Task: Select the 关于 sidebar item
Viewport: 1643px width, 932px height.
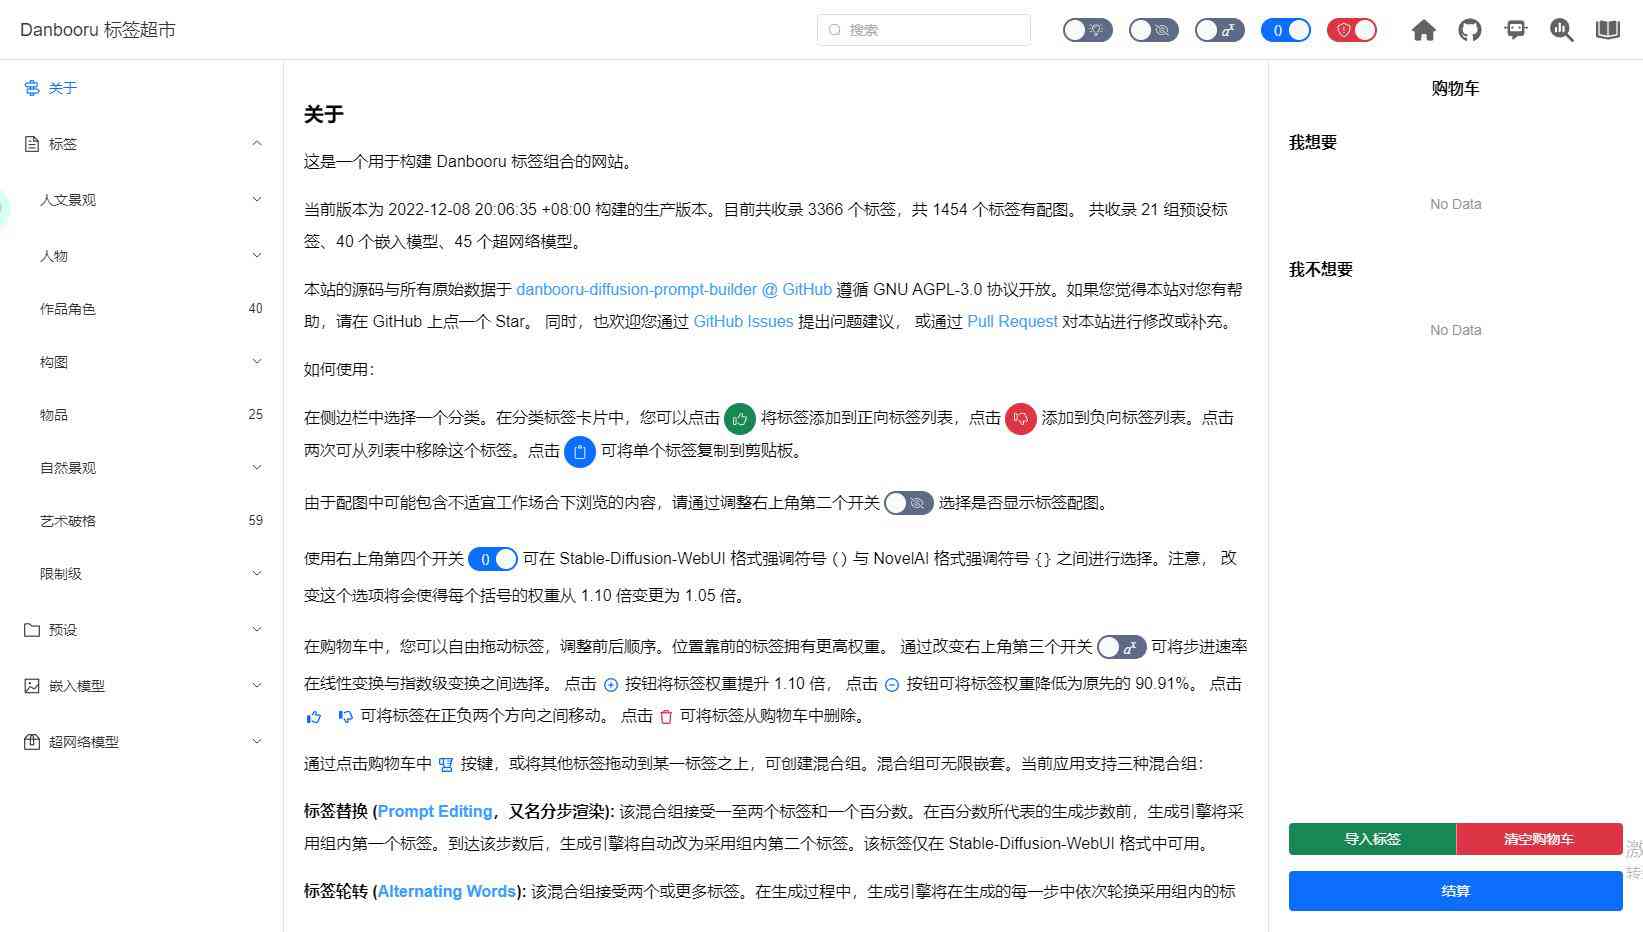Action: pyautogui.click(x=141, y=88)
